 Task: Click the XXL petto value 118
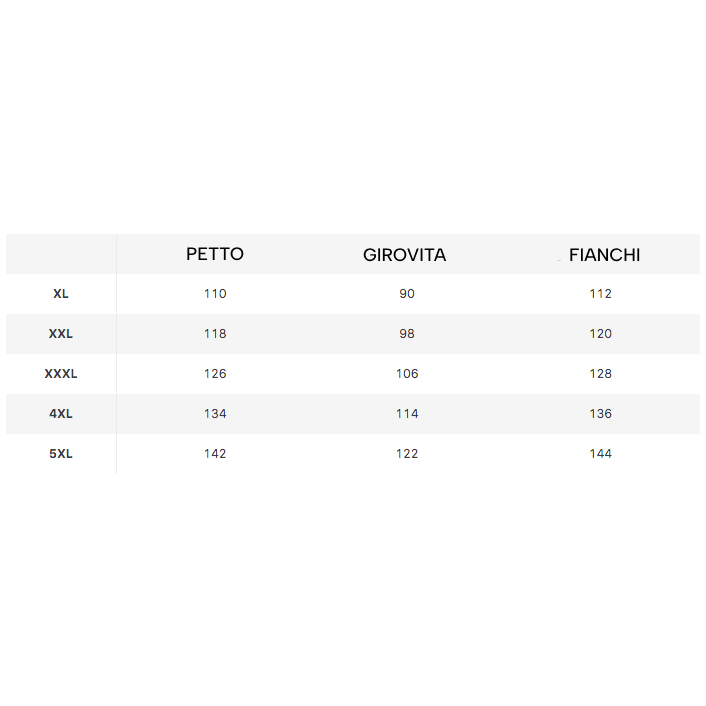tap(215, 334)
